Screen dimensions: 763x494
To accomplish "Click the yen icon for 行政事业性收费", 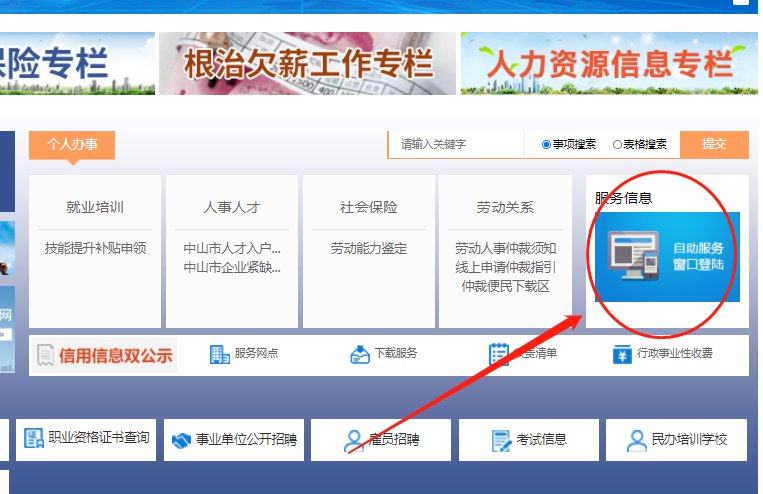I will tap(622, 354).
